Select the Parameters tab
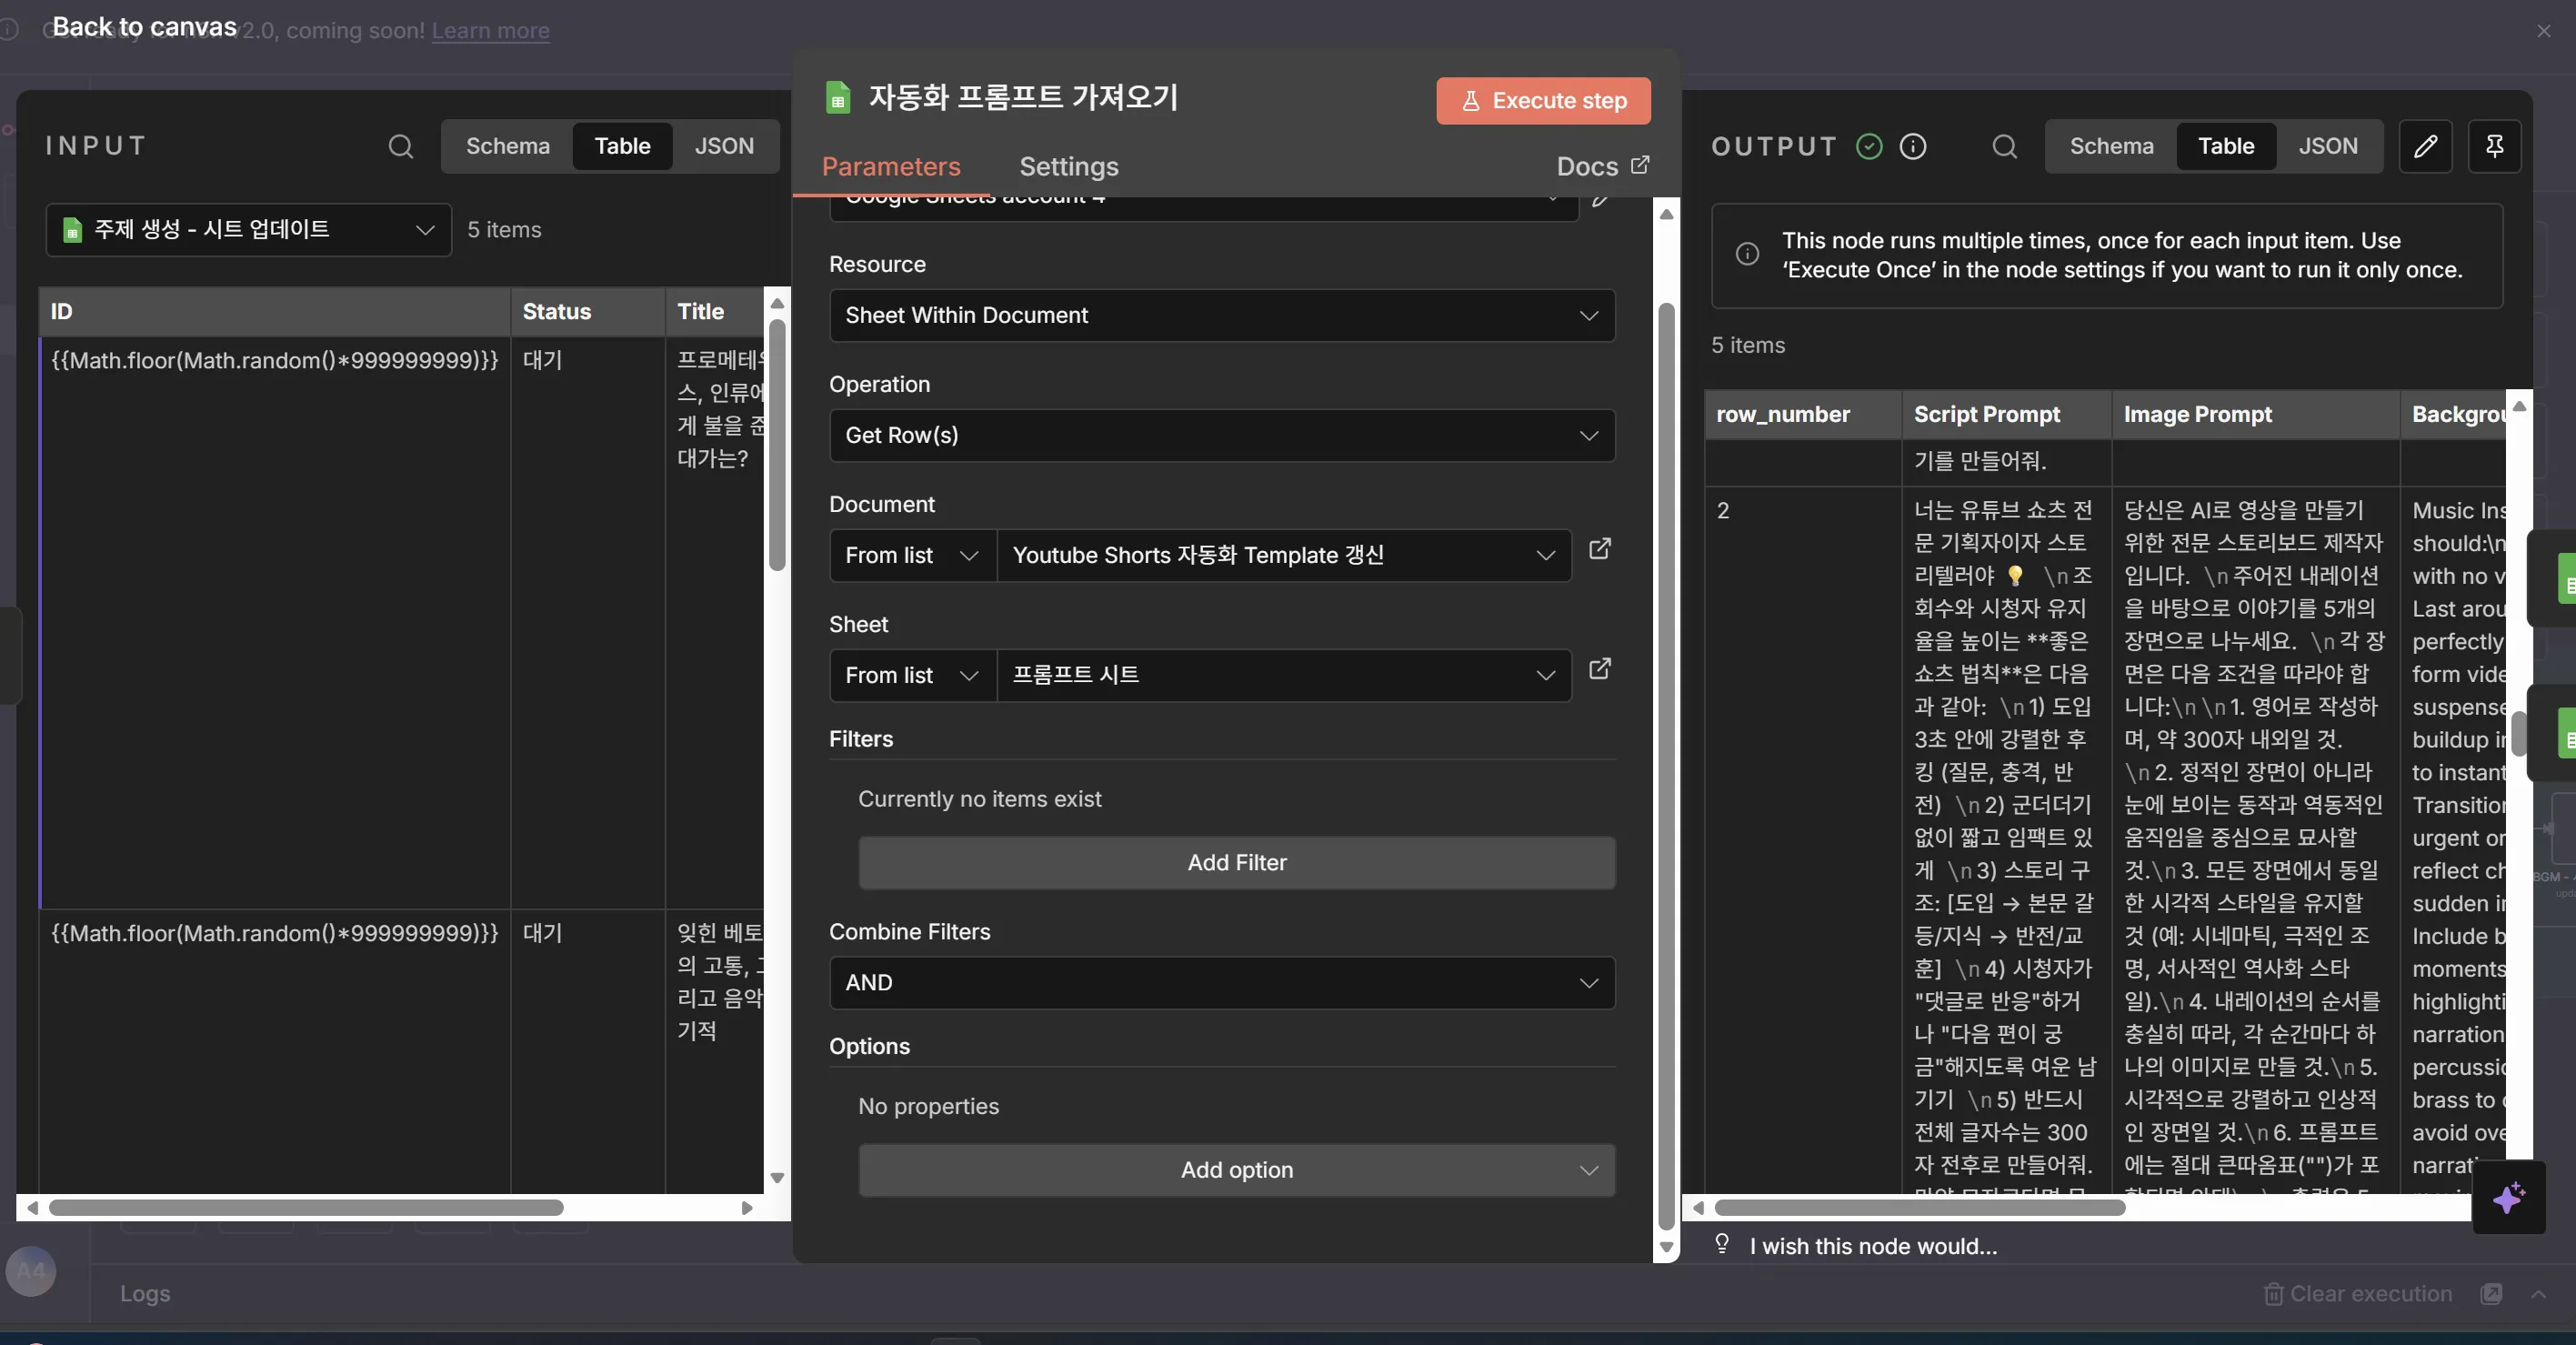This screenshot has height=1345, width=2576. pyautogui.click(x=890, y=166)
